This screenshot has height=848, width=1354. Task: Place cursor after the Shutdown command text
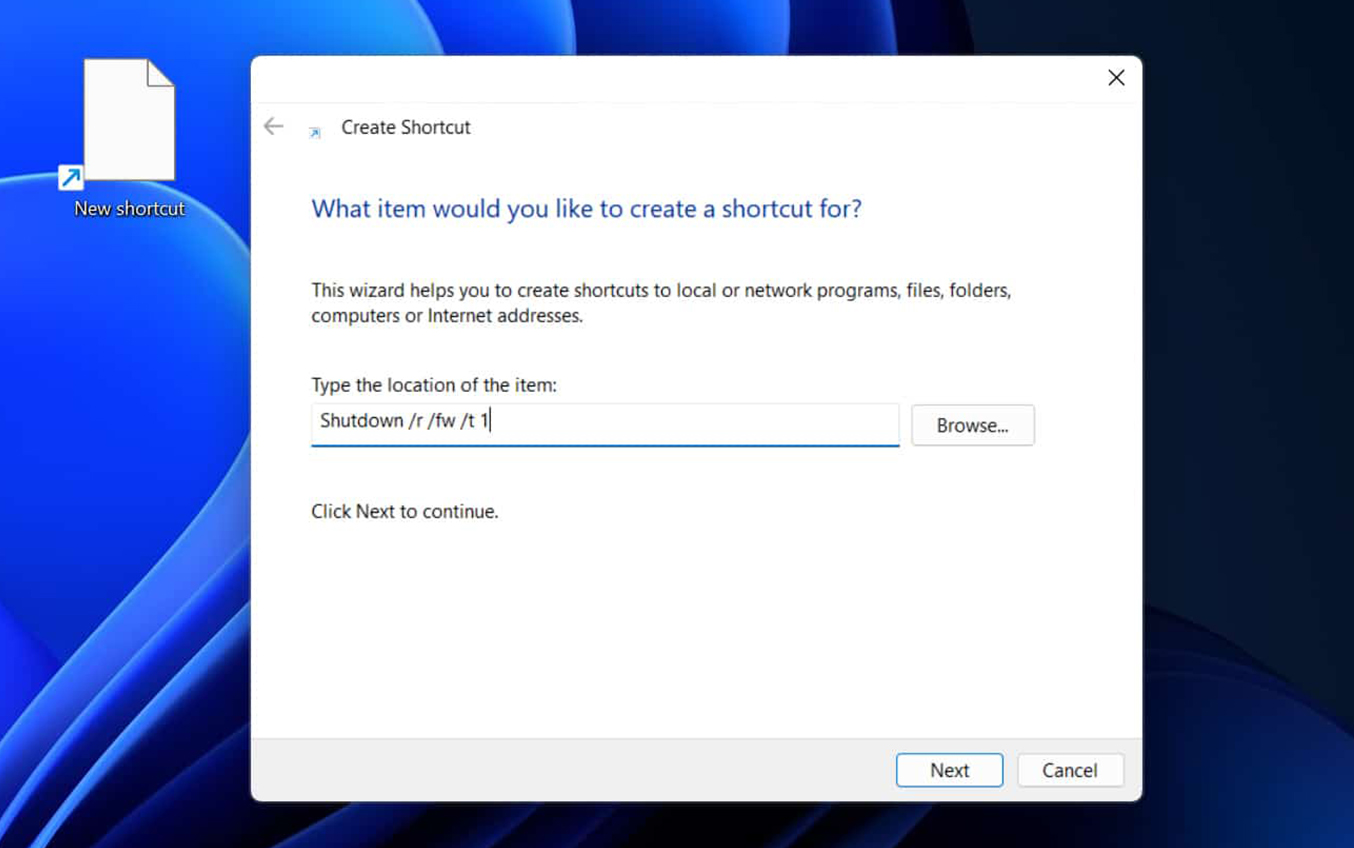coord(492,421)
